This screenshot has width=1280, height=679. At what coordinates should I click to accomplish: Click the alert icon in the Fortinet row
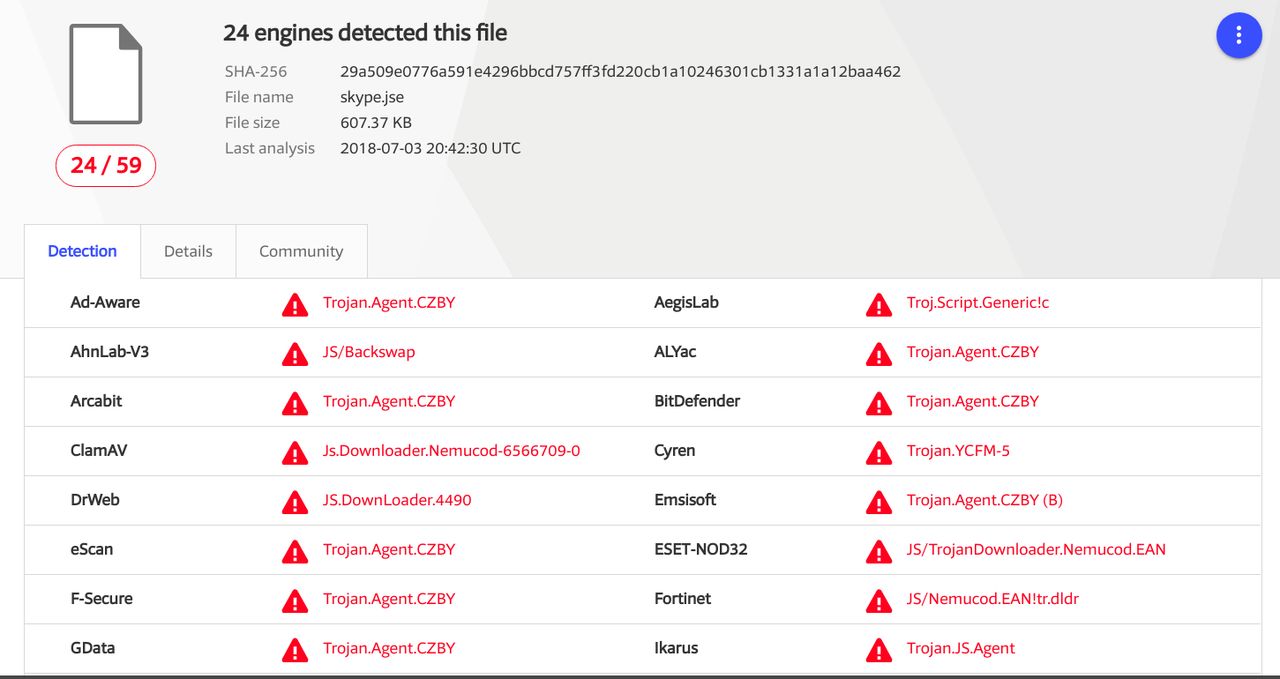coord(879,600)
